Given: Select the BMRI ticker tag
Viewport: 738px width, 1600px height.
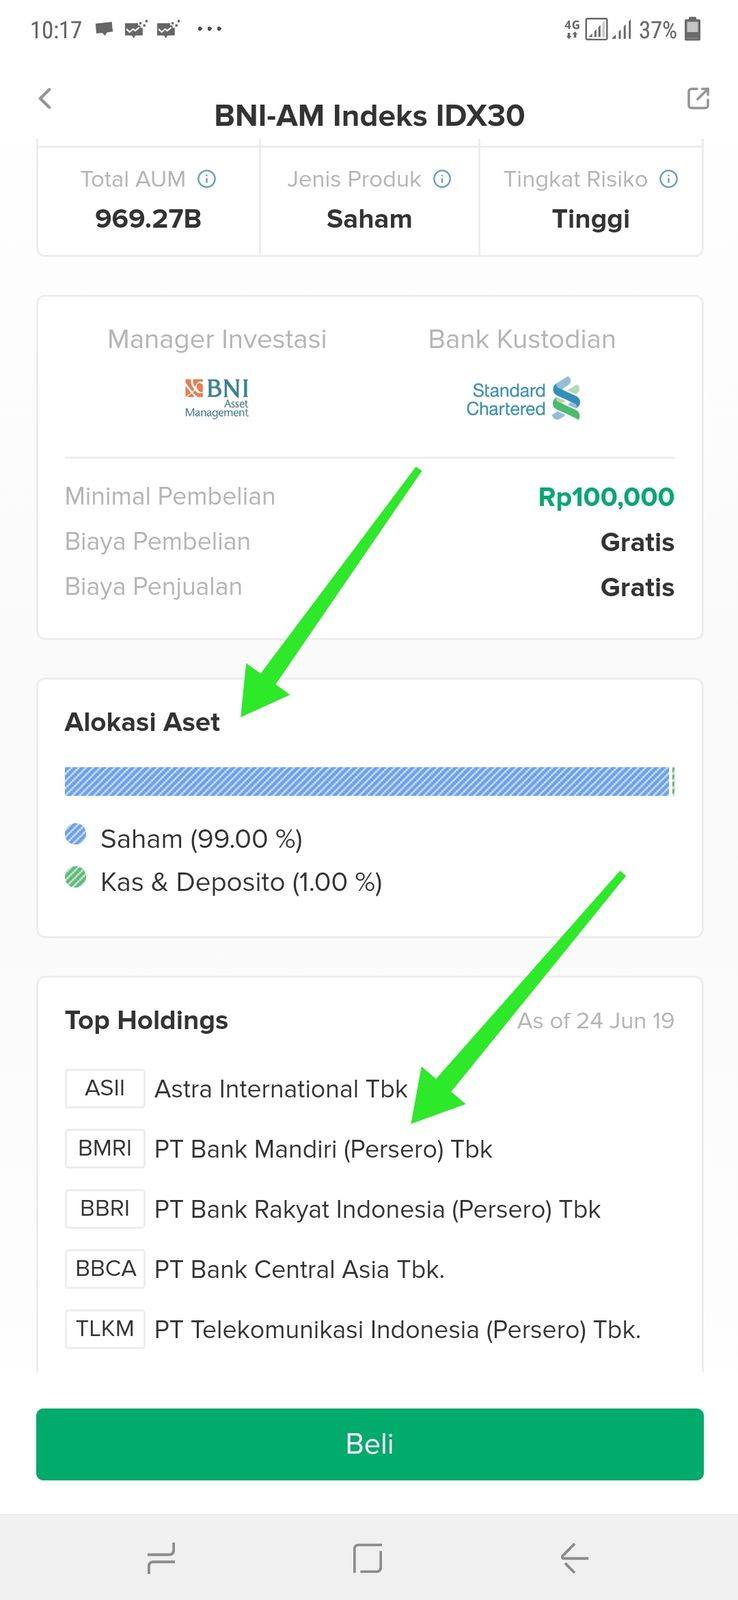Looking at the screenshot, I should click(105, 1148).
